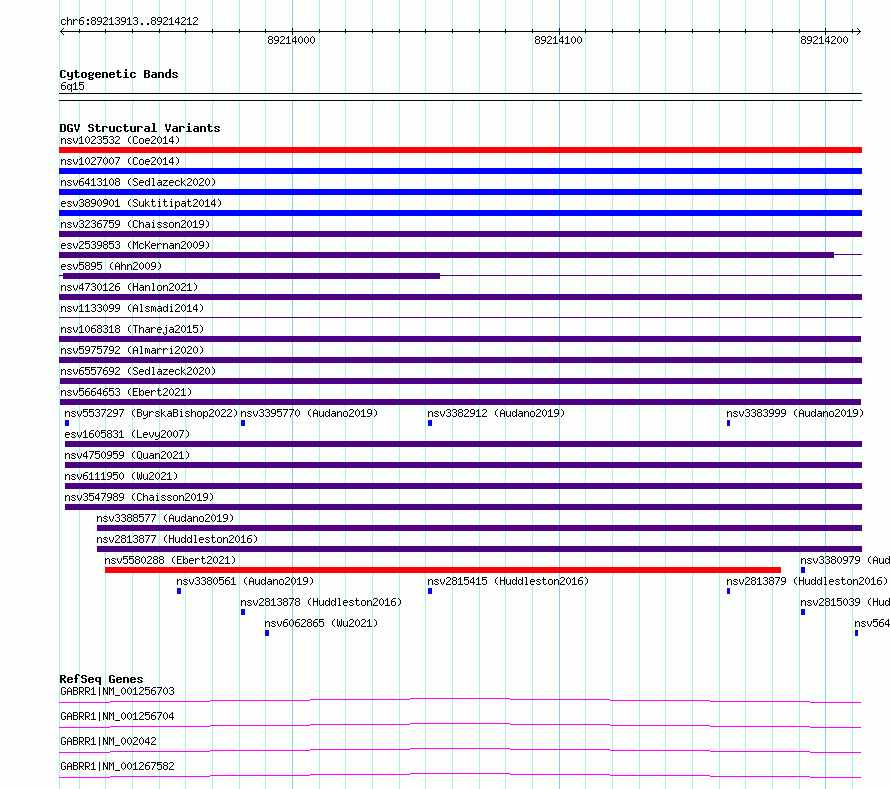The image size is (890, 789).
Task: Click the purple bar beneath nsv6111950
Action: [x=463, y=486]
